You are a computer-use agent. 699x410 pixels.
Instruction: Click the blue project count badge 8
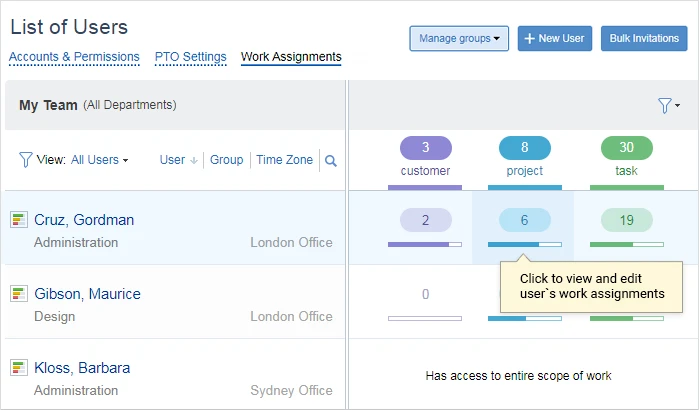pos(525,148)
